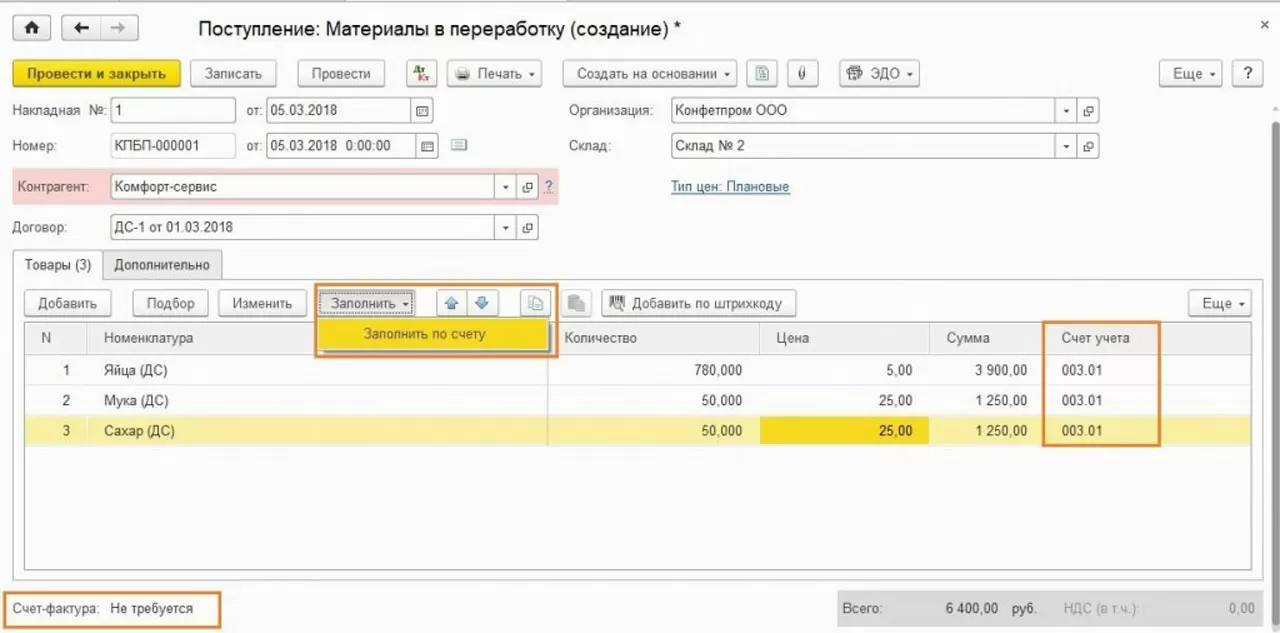Expand the Договор dropdown list
The height and width of the screenshot is (633, 1280).
506,227
